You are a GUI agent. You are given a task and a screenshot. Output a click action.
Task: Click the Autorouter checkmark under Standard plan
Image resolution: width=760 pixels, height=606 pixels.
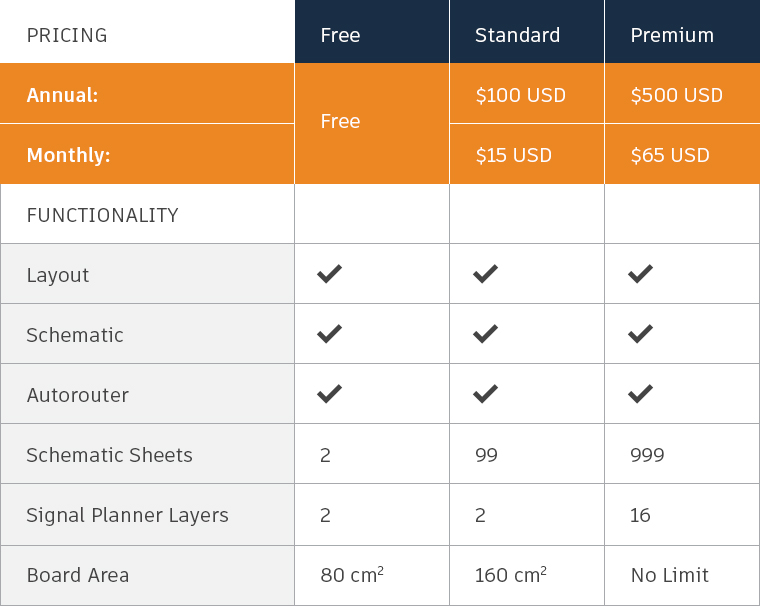485,394
